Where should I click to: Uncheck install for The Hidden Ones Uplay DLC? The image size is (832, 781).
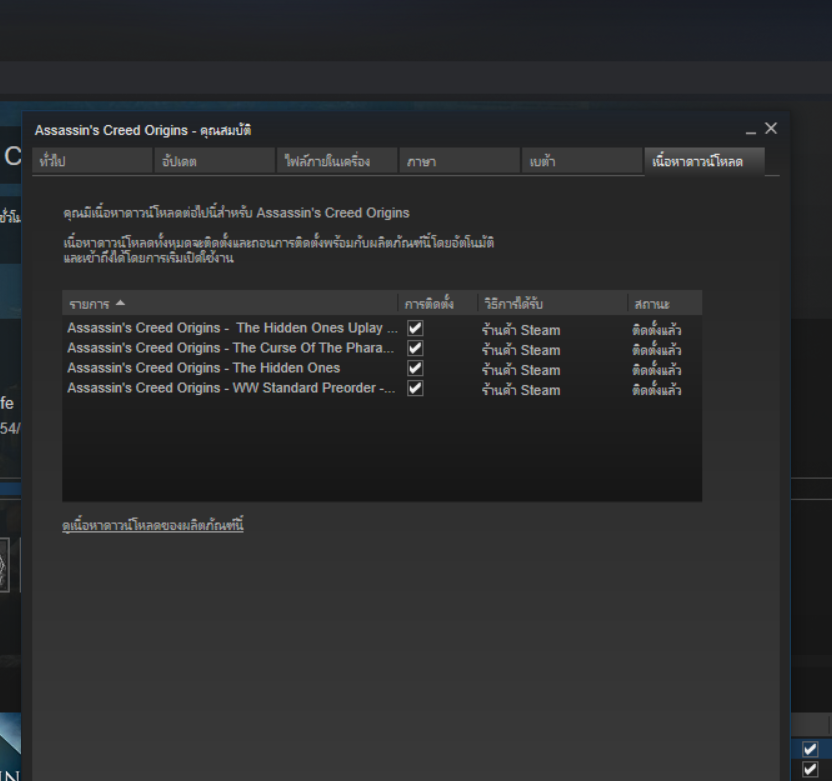point(415,328)
